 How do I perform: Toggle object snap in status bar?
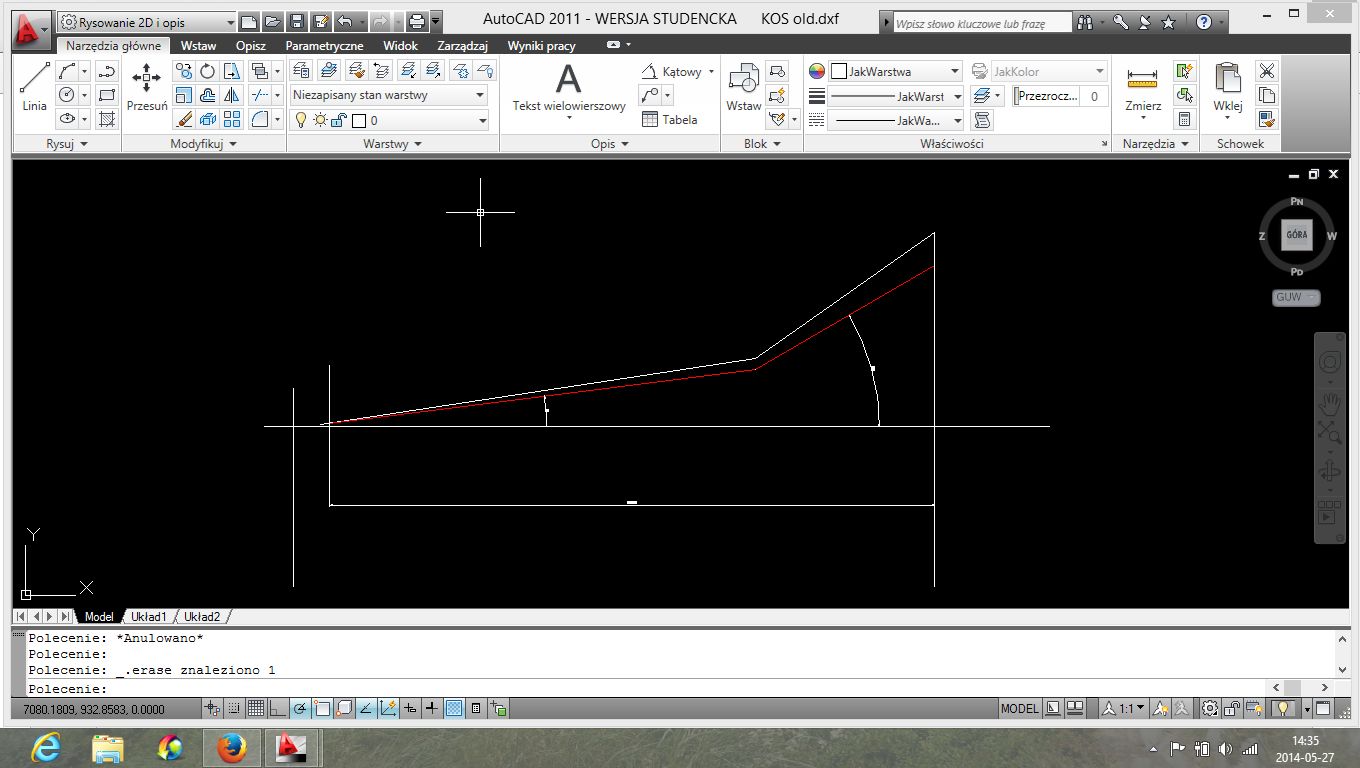pos(322,709)
